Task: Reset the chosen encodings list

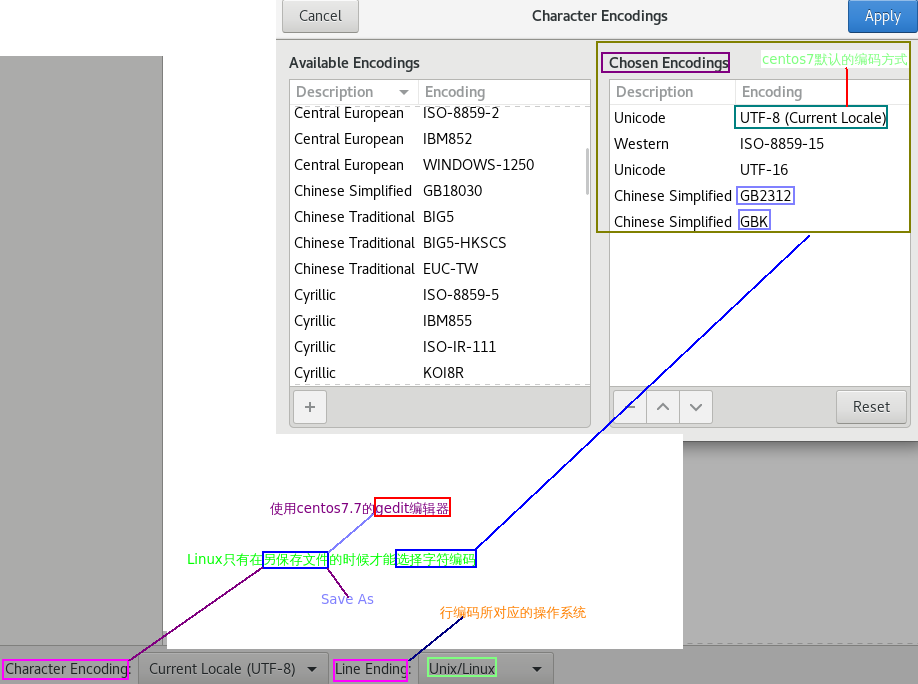Action: pyautogui.click(x=871, y=406)
